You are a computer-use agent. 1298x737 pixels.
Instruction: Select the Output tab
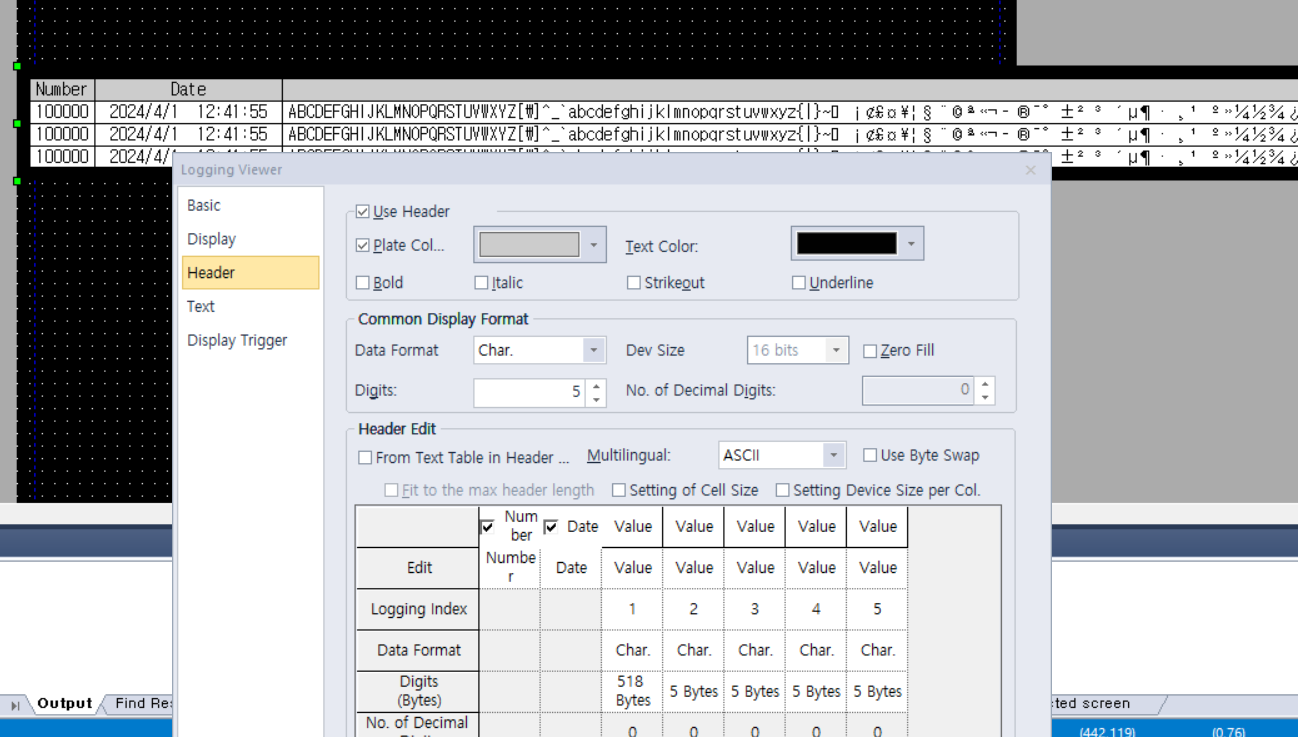pos(63,703)
